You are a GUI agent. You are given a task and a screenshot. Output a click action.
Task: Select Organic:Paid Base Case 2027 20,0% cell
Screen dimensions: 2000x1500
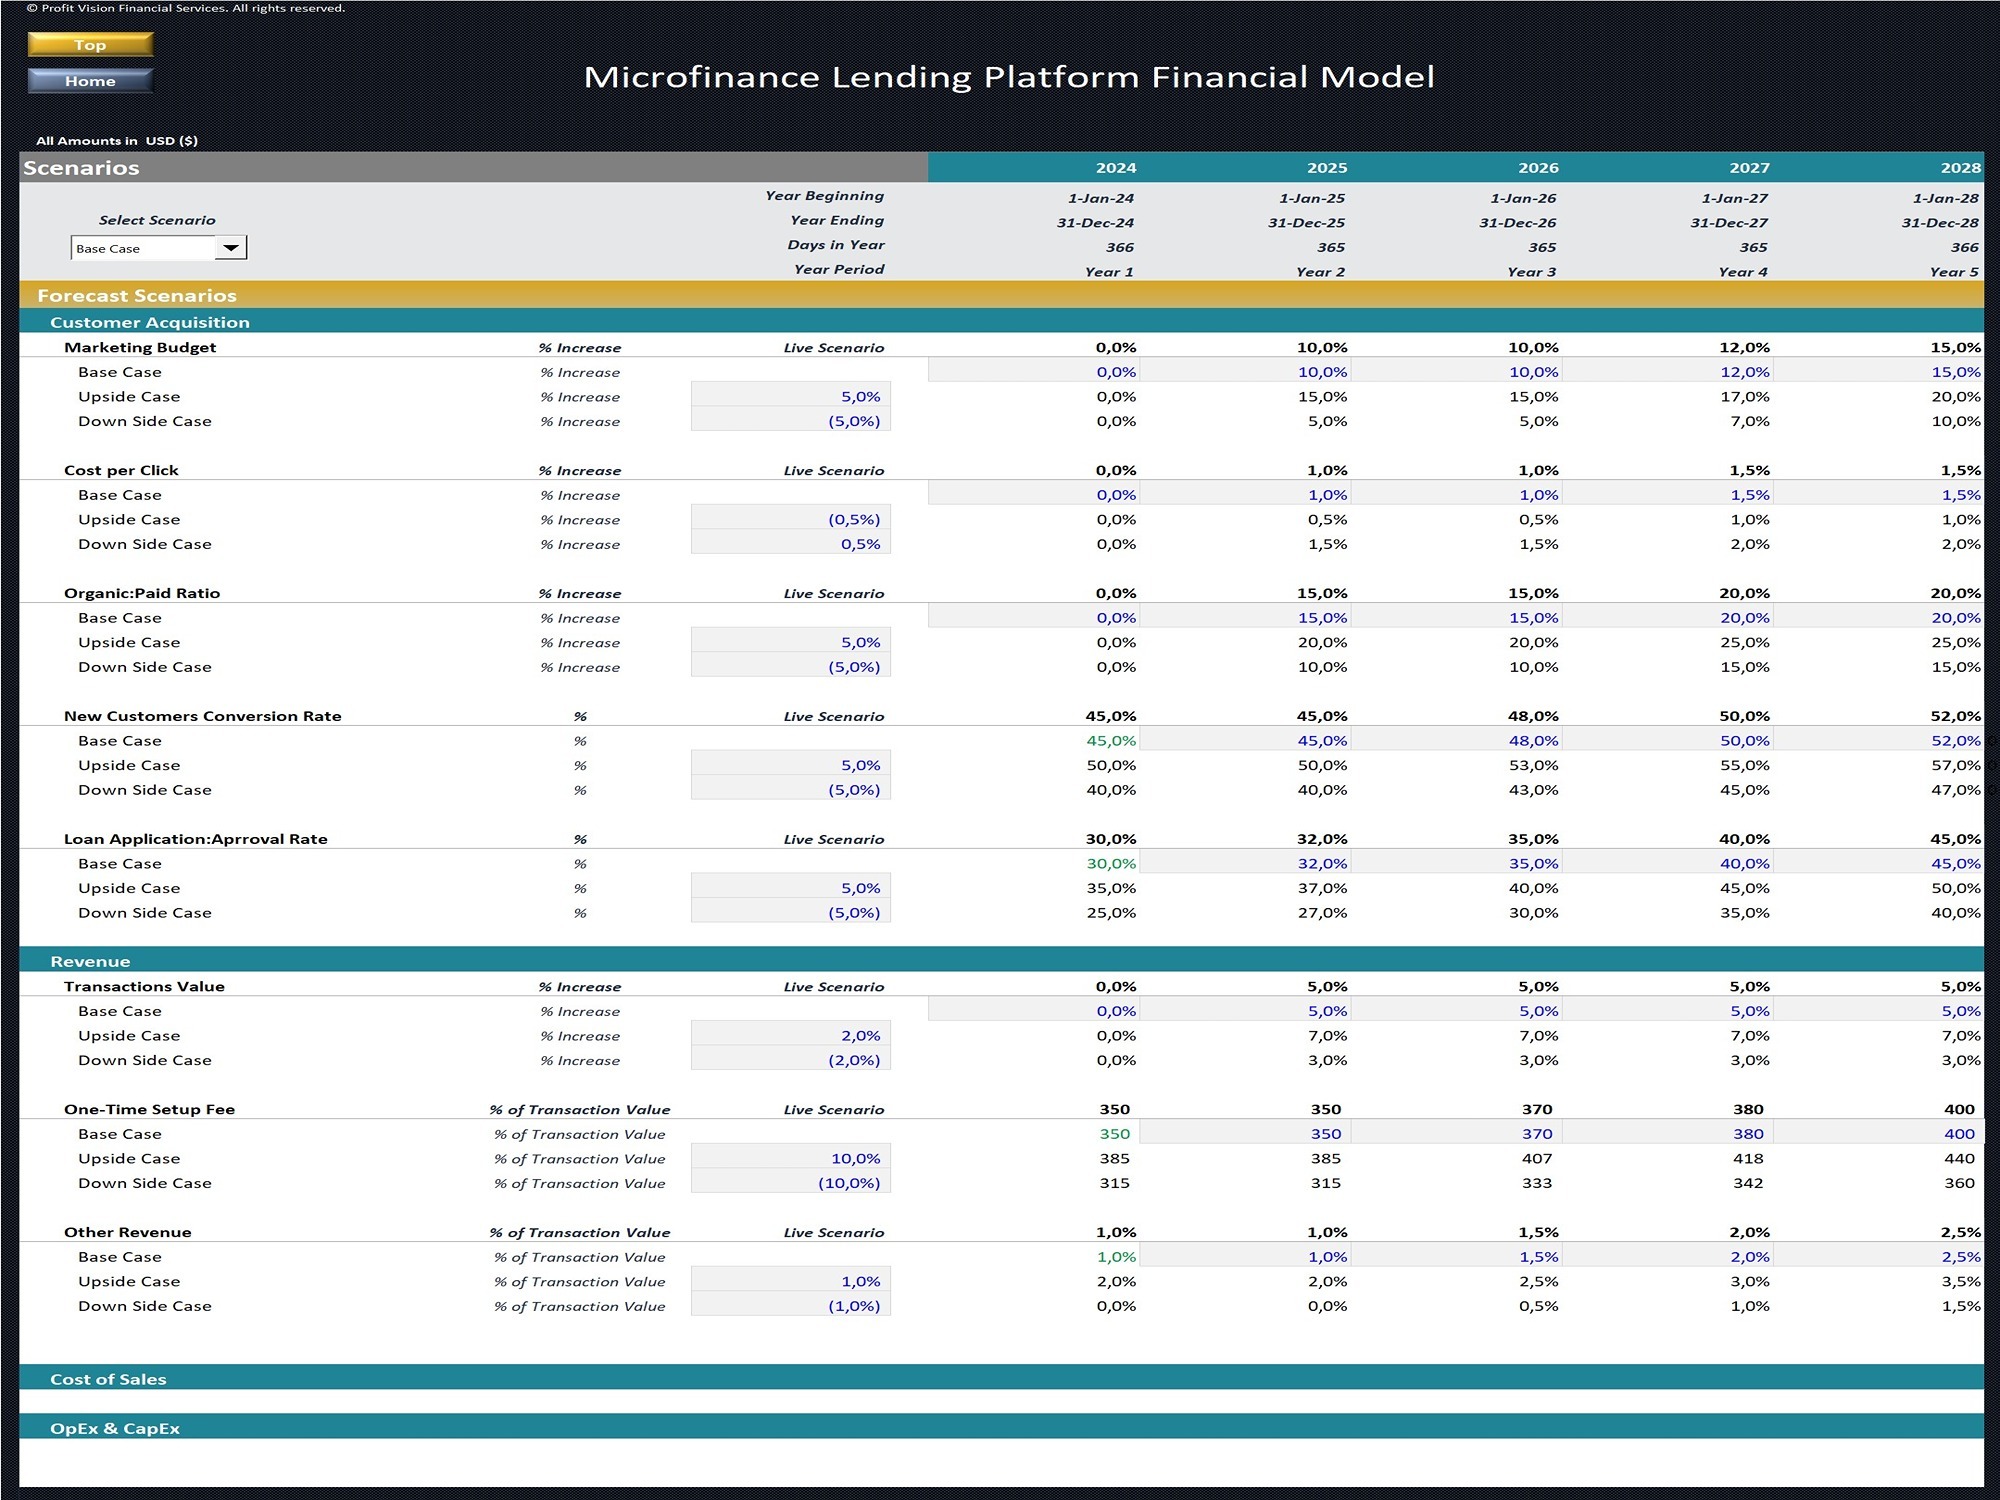[x=1667, y=618]
